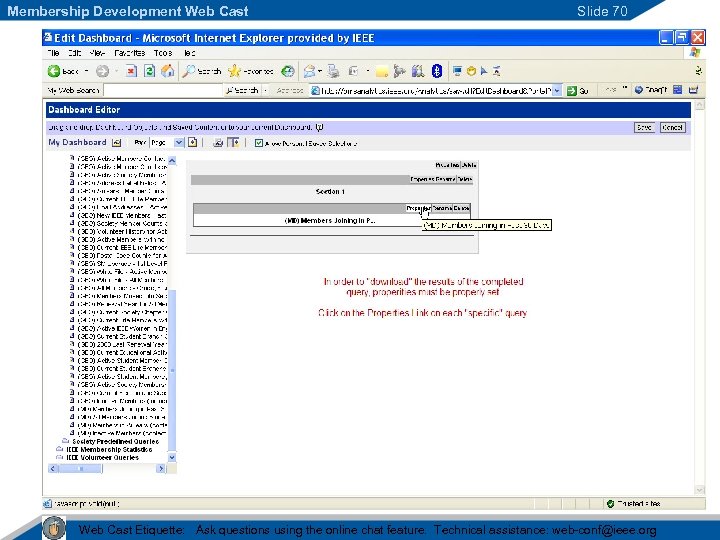720x540 pixels.
Task: Open the Help menu
Action: coord(189,53)
